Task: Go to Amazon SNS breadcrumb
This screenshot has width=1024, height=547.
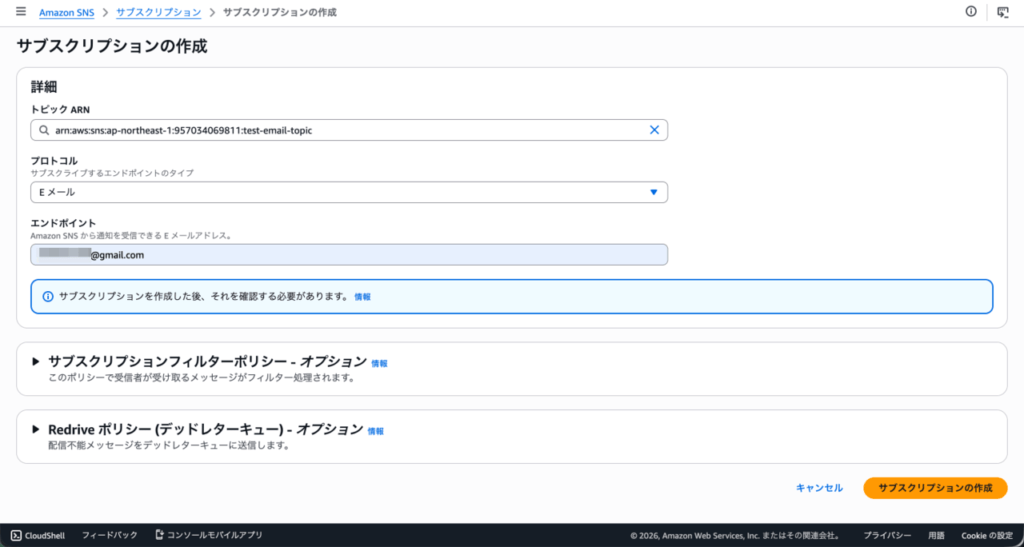Action: pyautogui.click(x=67, y=12)
